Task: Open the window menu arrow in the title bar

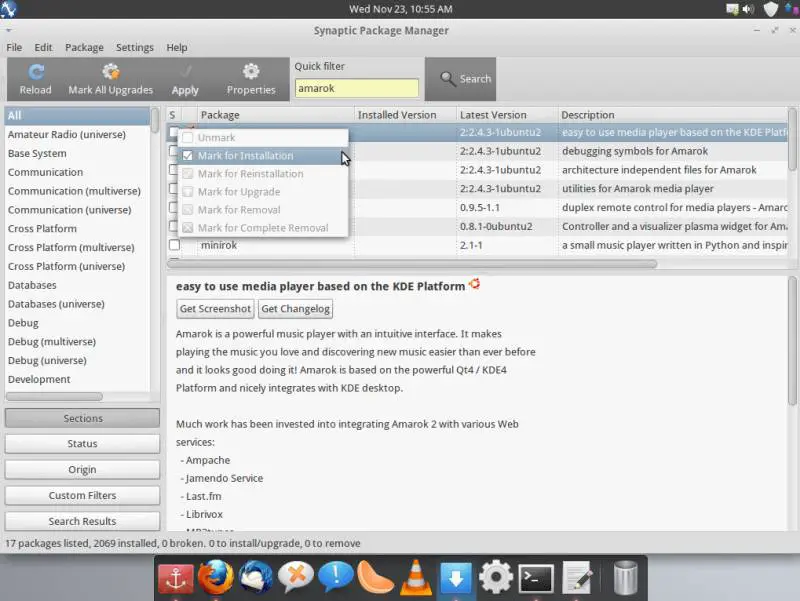Action: (x=9, y=31)
